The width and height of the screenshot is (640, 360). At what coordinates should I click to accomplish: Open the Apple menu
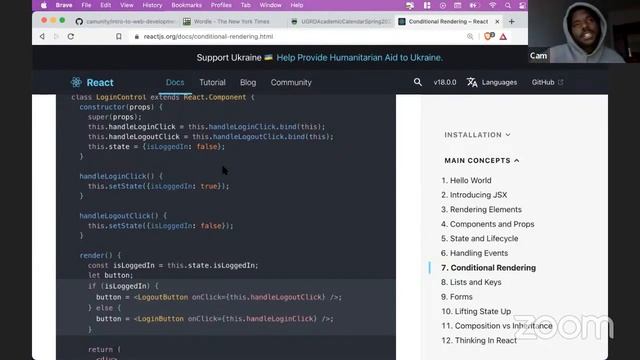coord(44,5)
